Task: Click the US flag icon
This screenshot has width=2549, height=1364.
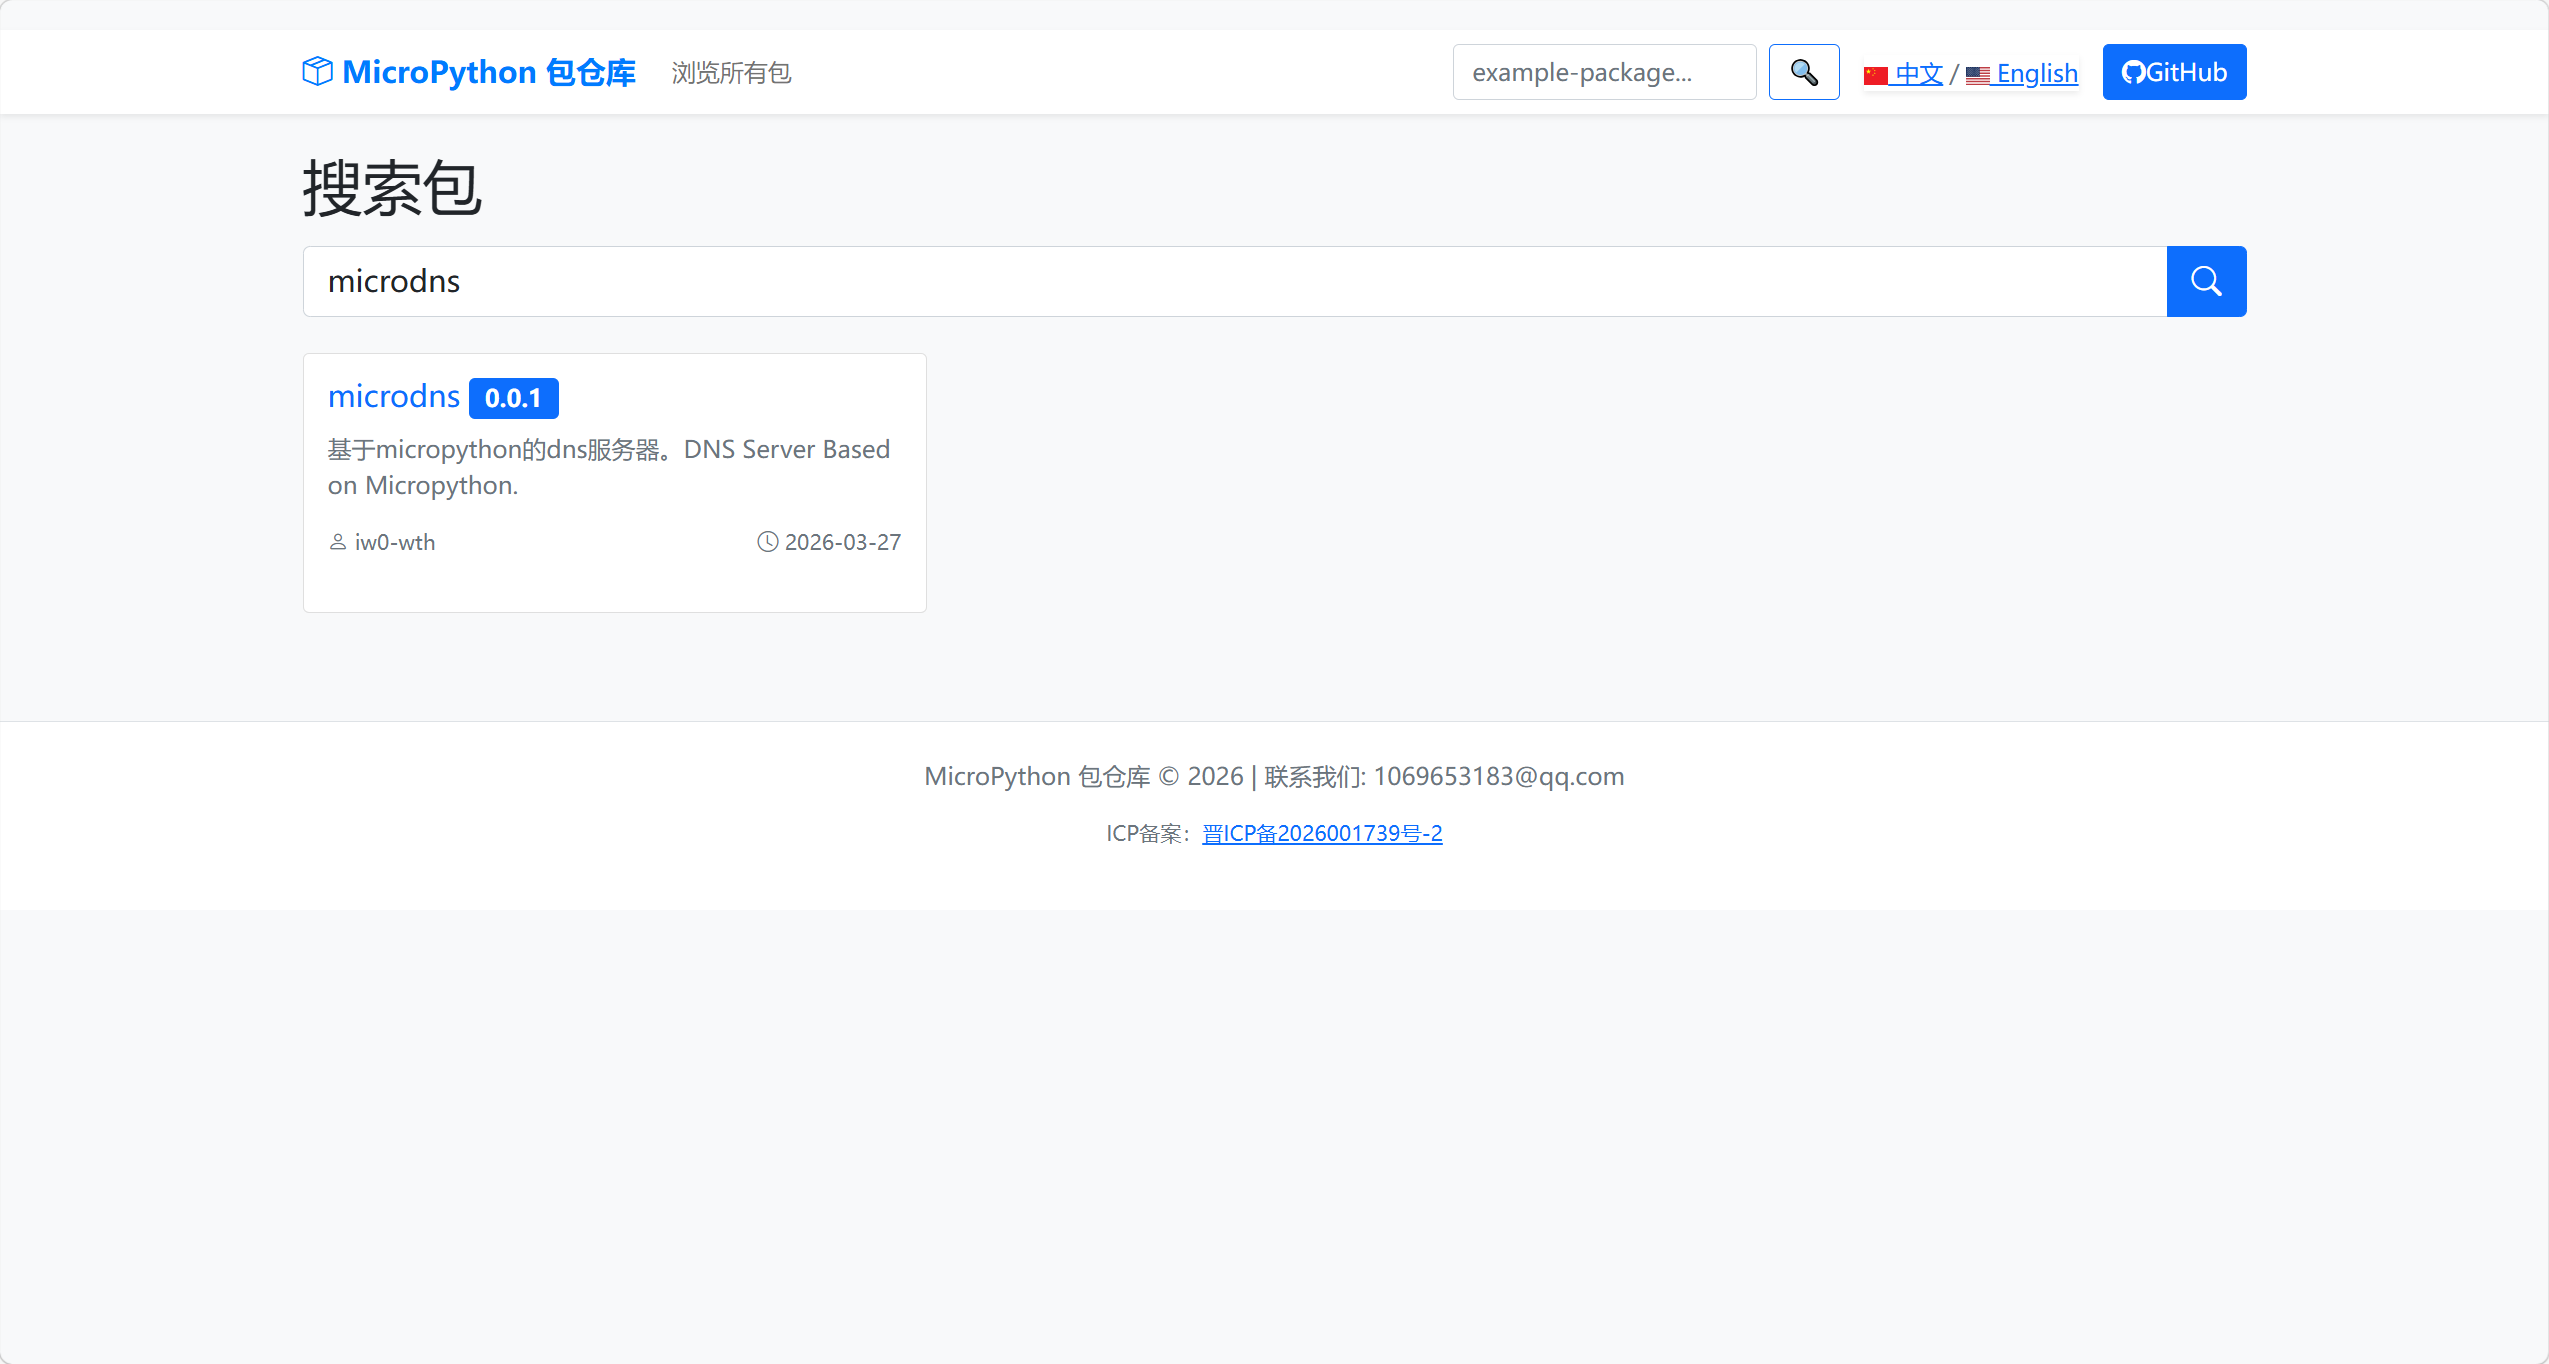Action: (x=1977, y=75)
